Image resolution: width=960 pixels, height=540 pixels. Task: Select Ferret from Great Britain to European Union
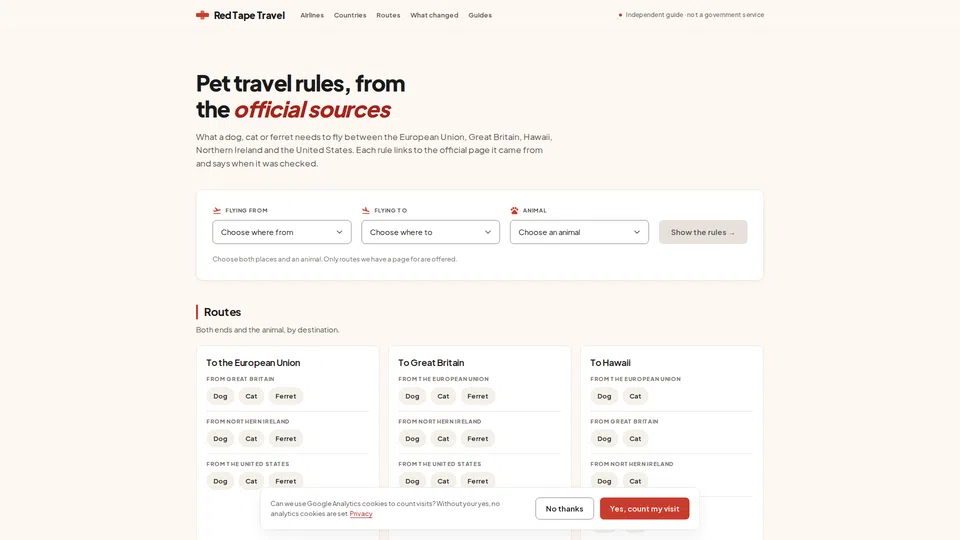click(285, 396)
